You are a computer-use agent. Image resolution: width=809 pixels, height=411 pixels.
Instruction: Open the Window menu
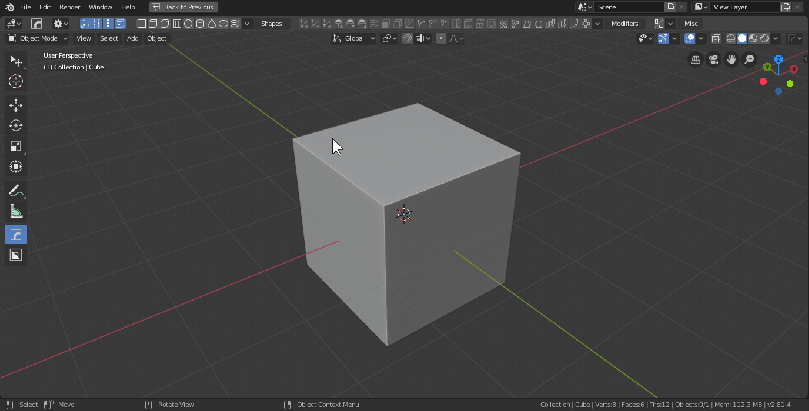101,6
